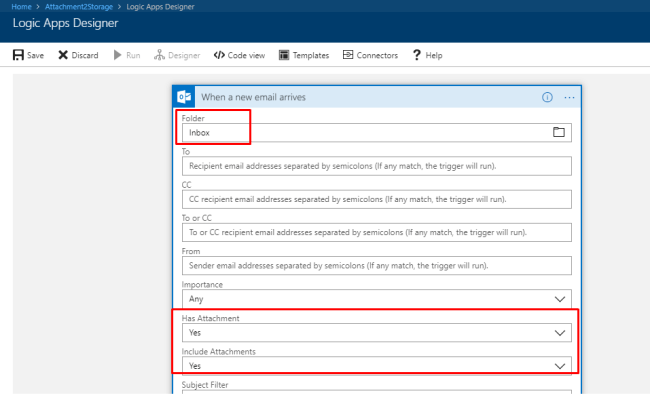Click the Discard X icon
The image size is (650, 404).
point(63,55)
